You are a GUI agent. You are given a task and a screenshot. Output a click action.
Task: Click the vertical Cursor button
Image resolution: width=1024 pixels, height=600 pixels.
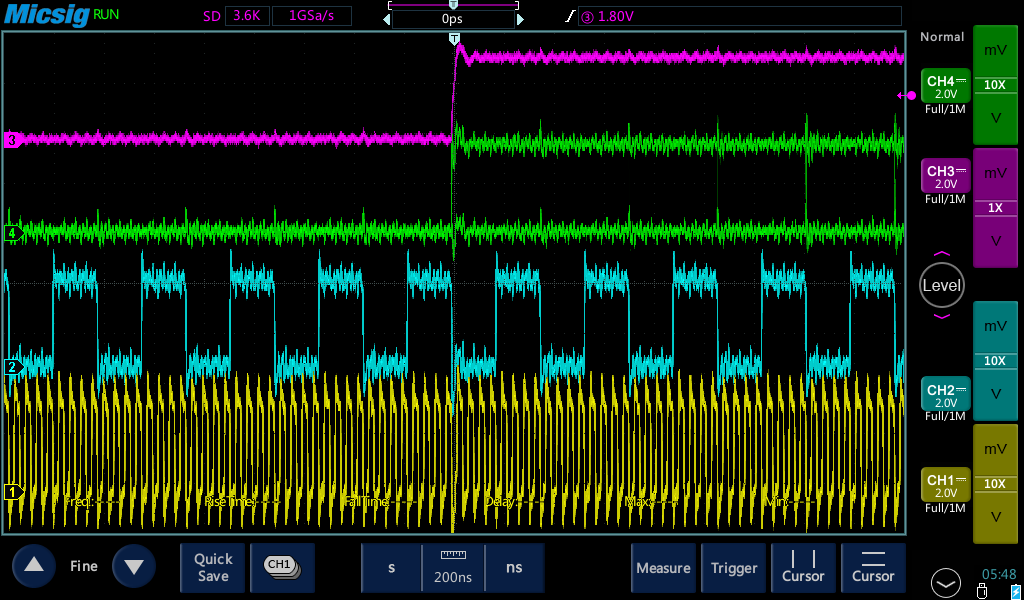[x=803, y=567]
